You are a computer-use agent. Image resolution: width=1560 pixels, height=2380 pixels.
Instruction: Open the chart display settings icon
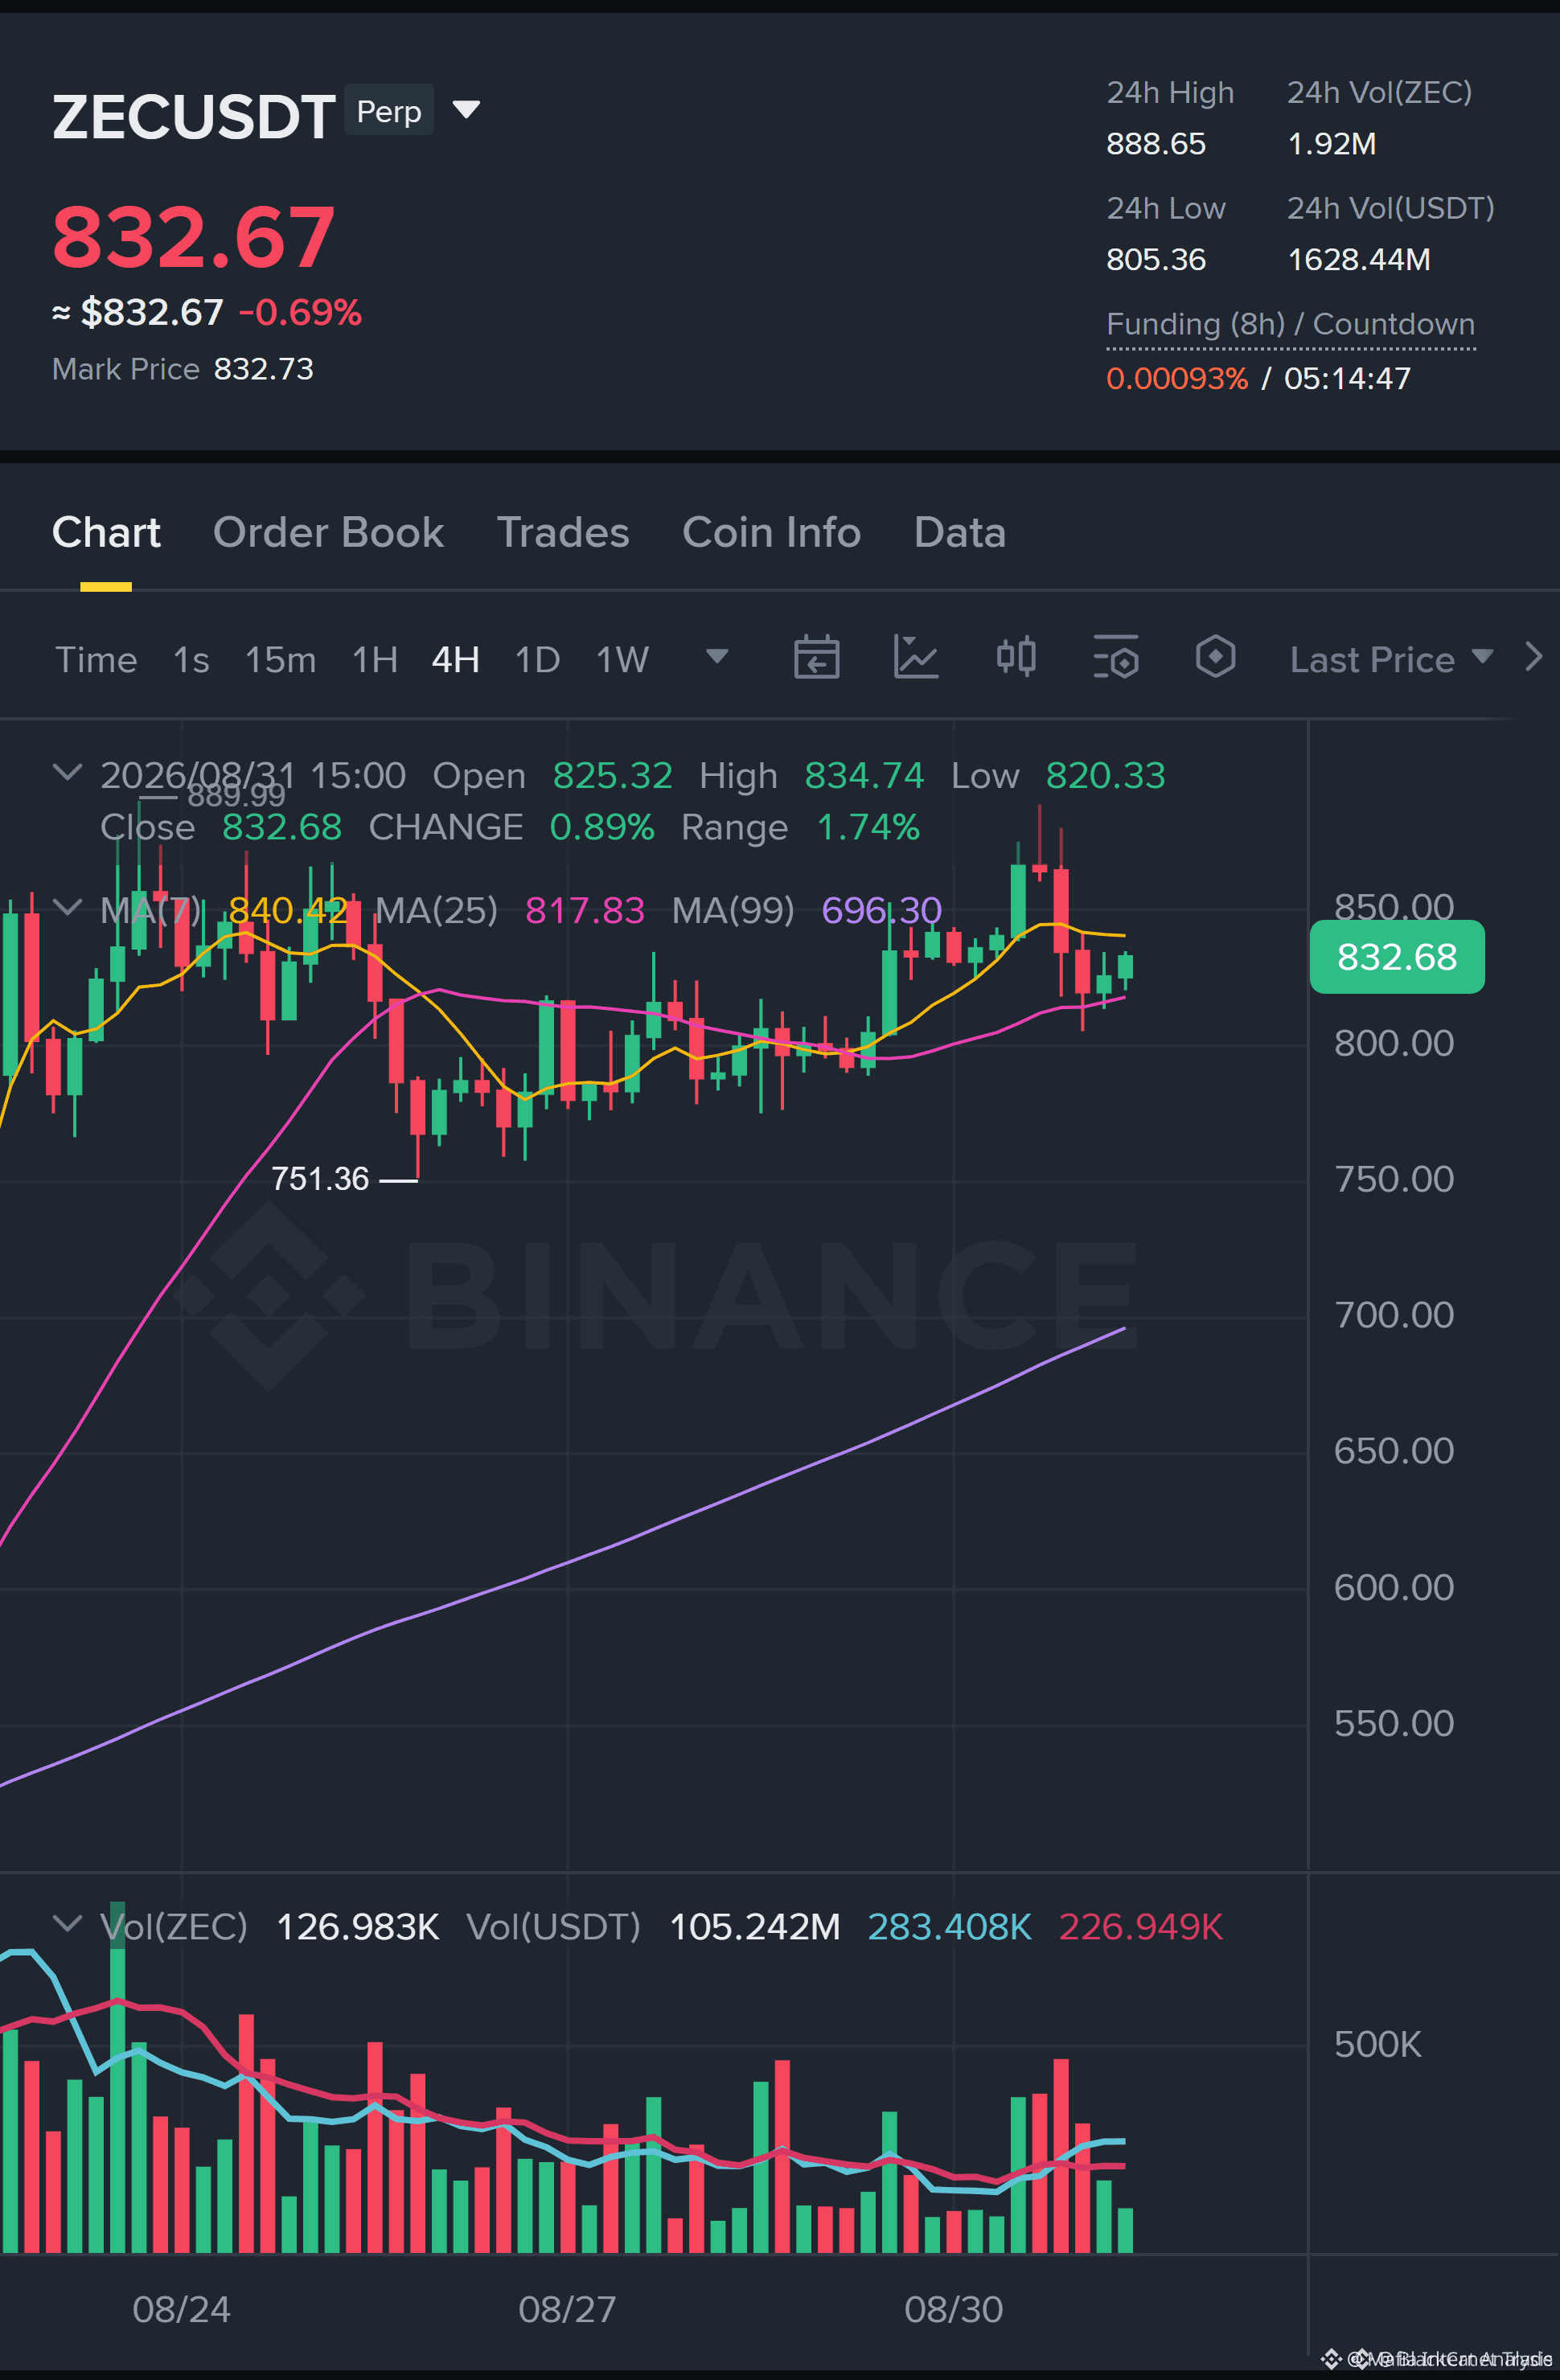1116,657
